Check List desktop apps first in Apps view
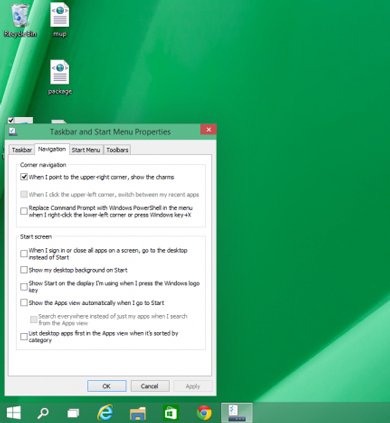Screen dimensions: 390x423 24,337
